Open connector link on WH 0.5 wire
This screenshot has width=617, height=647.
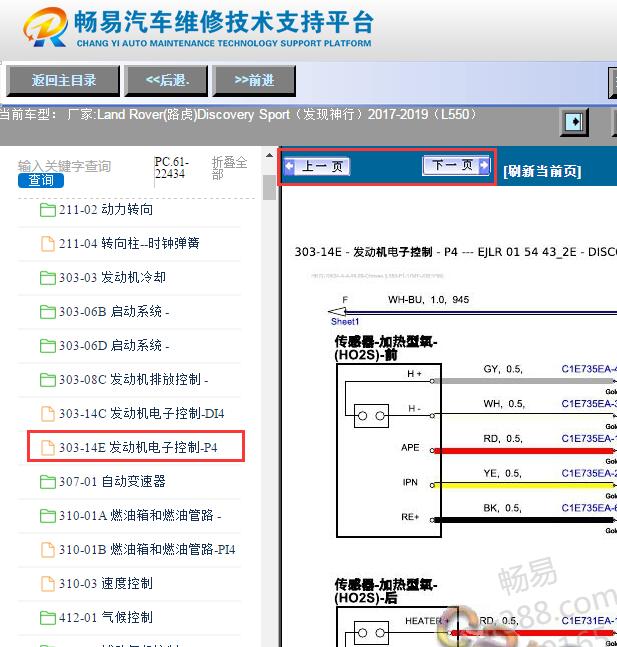[x=589, y=404]
